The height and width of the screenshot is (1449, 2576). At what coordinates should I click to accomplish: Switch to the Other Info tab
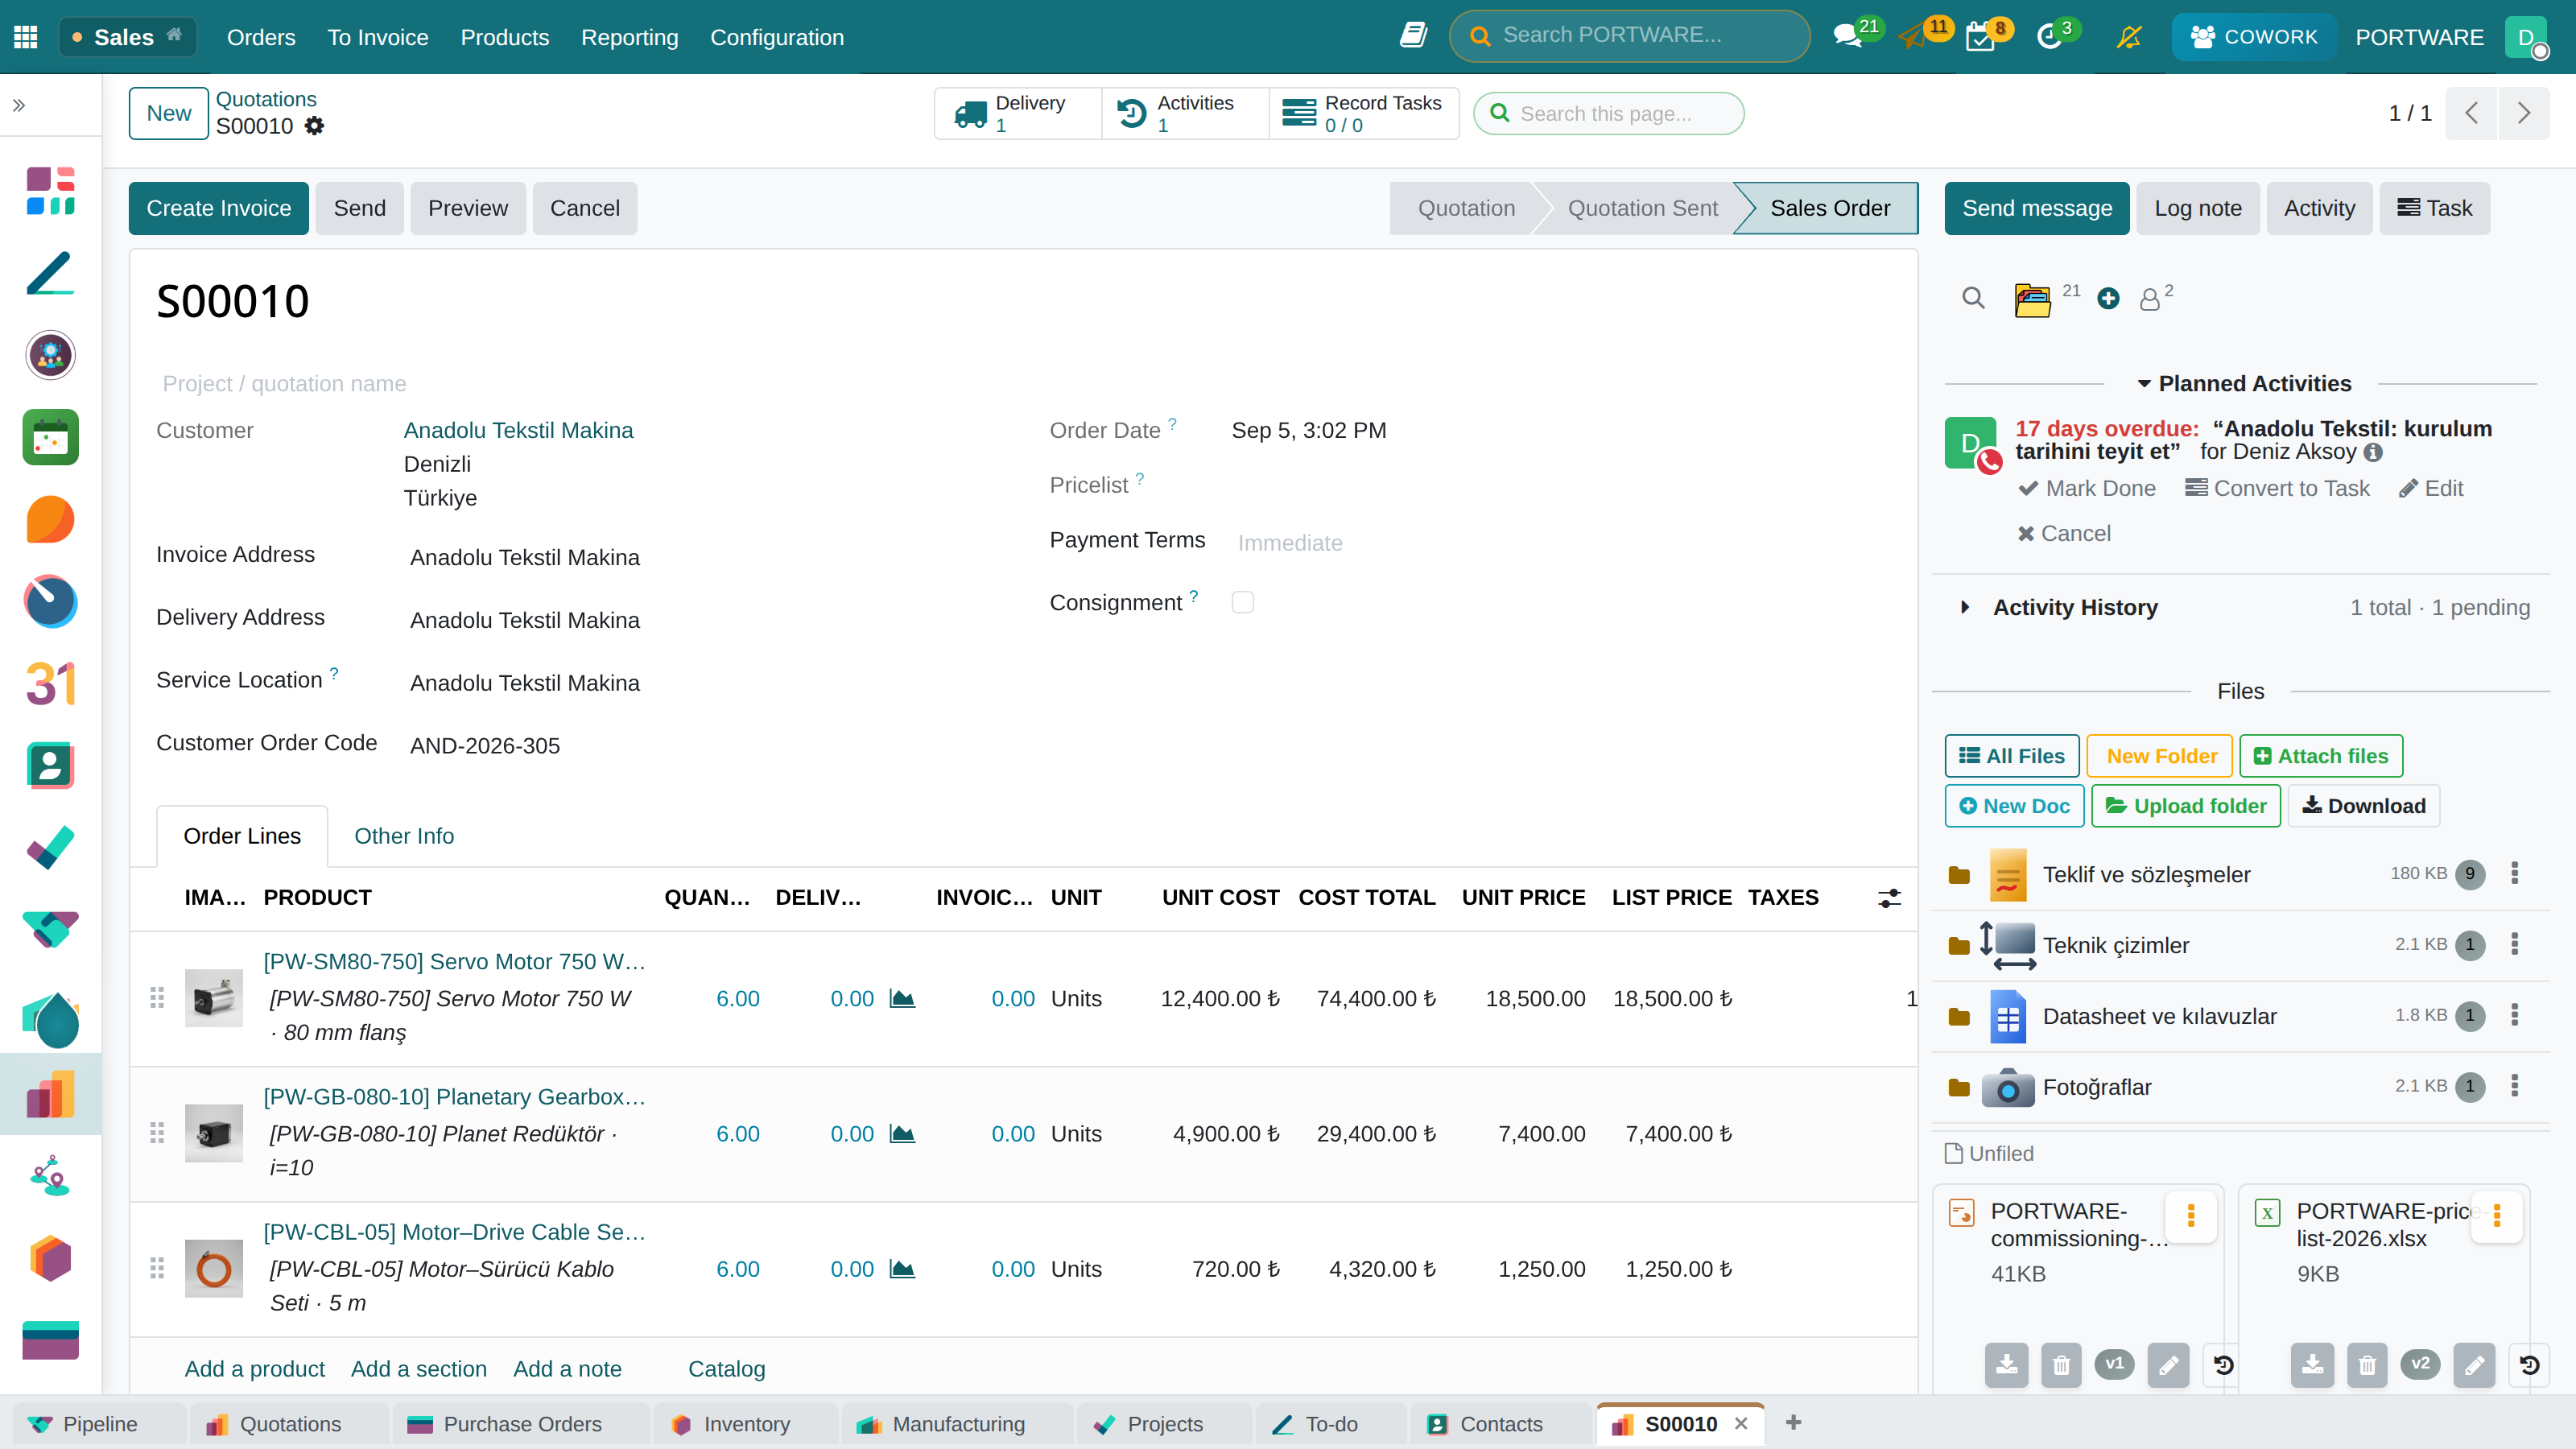[404, 836]
